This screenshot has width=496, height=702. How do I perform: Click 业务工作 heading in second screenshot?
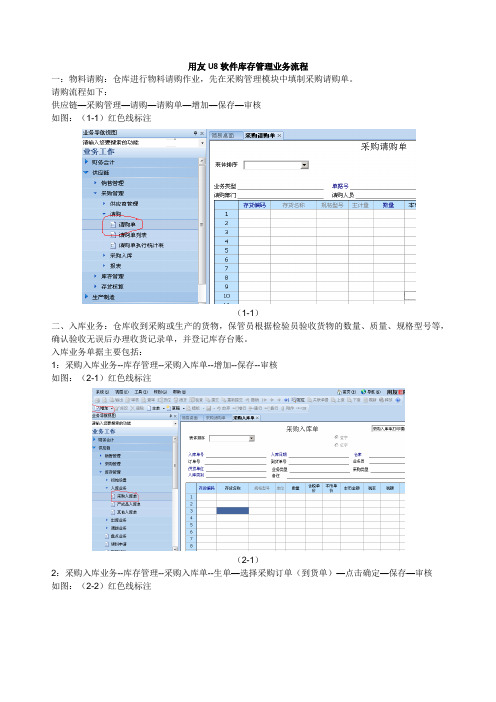(104, 431)
